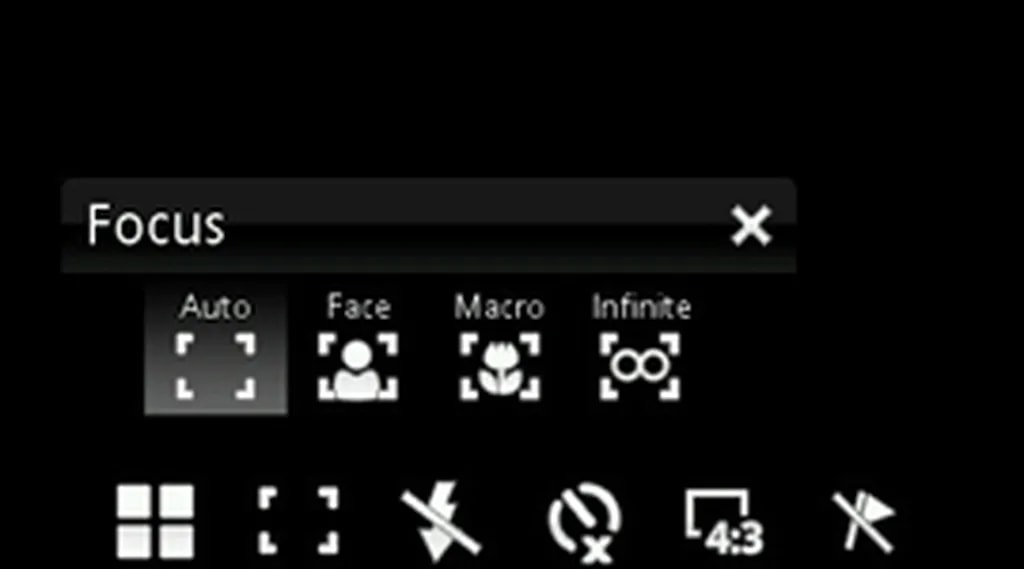Select the Macro flower focus icon
Screen dimensions: 1024x569
tap(500, 366)
